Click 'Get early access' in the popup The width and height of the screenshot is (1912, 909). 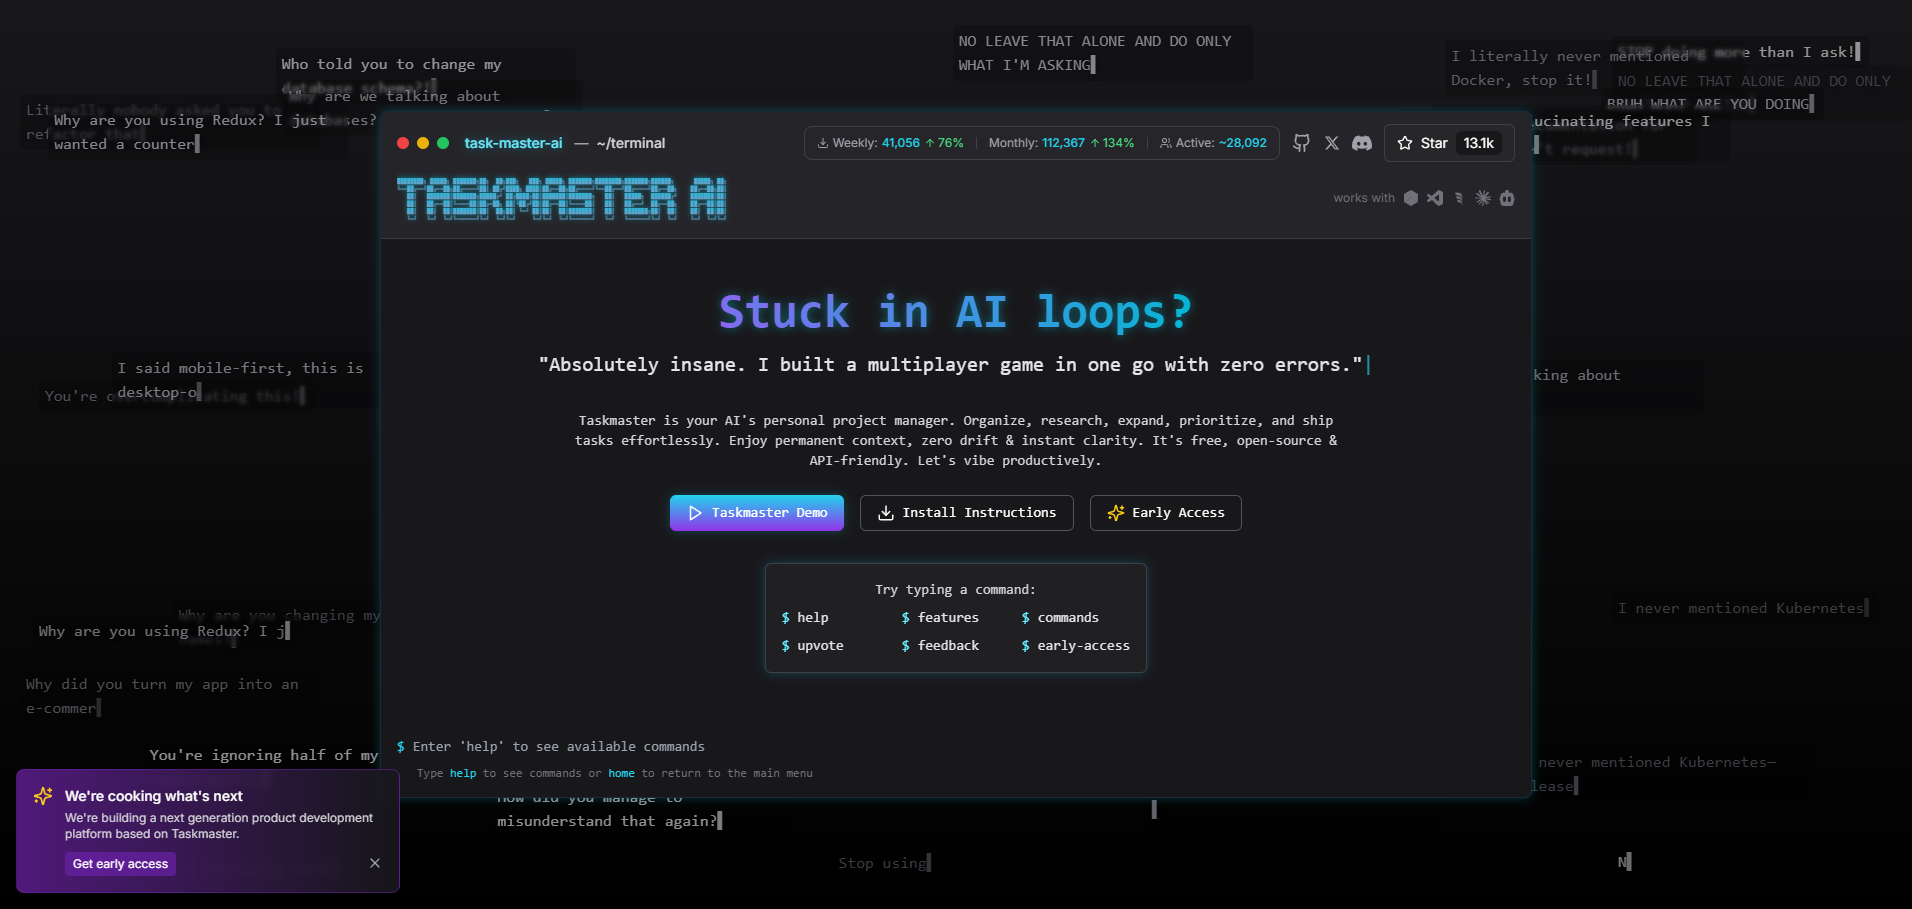[120, 864]
